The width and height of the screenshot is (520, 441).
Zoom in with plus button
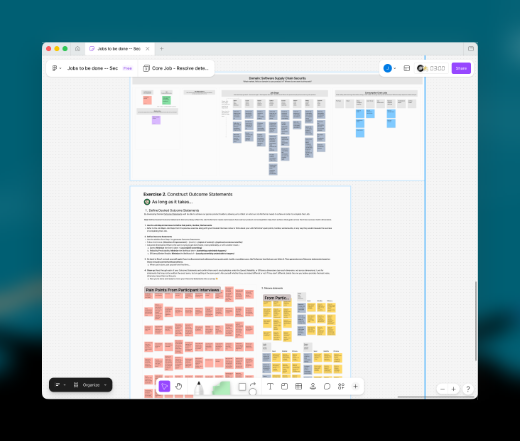(x=453, y=389)
